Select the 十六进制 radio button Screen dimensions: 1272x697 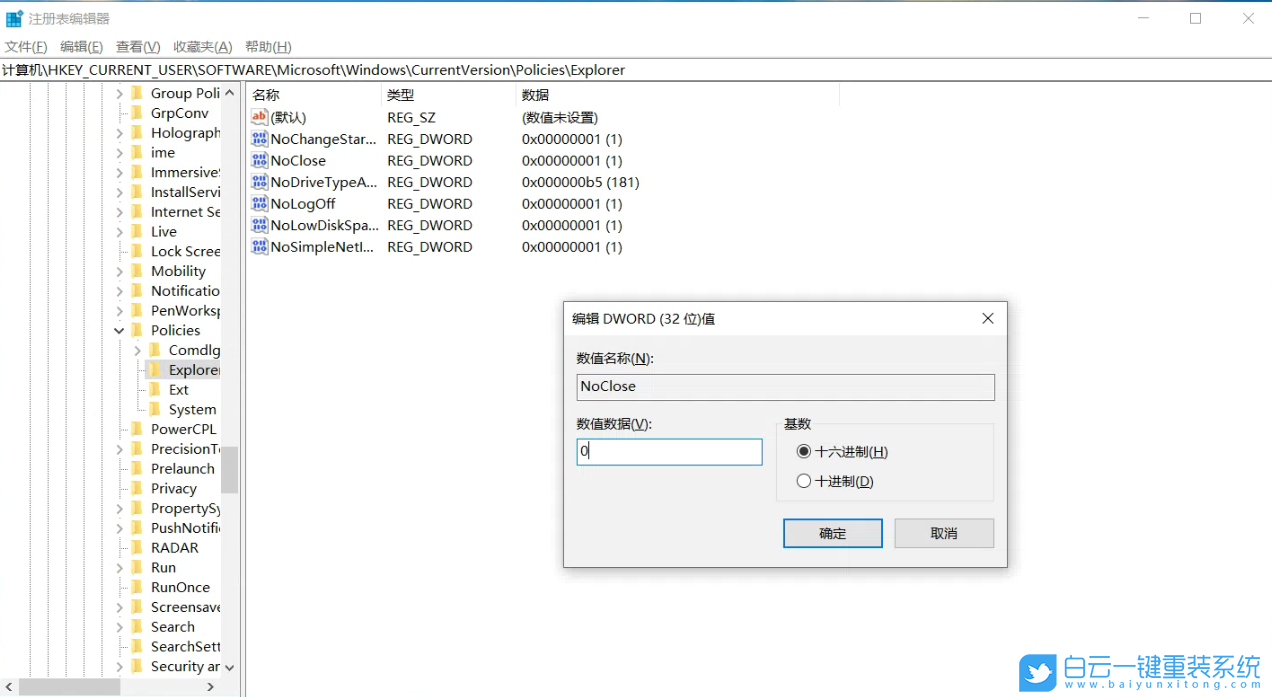[x=803, y=451]
